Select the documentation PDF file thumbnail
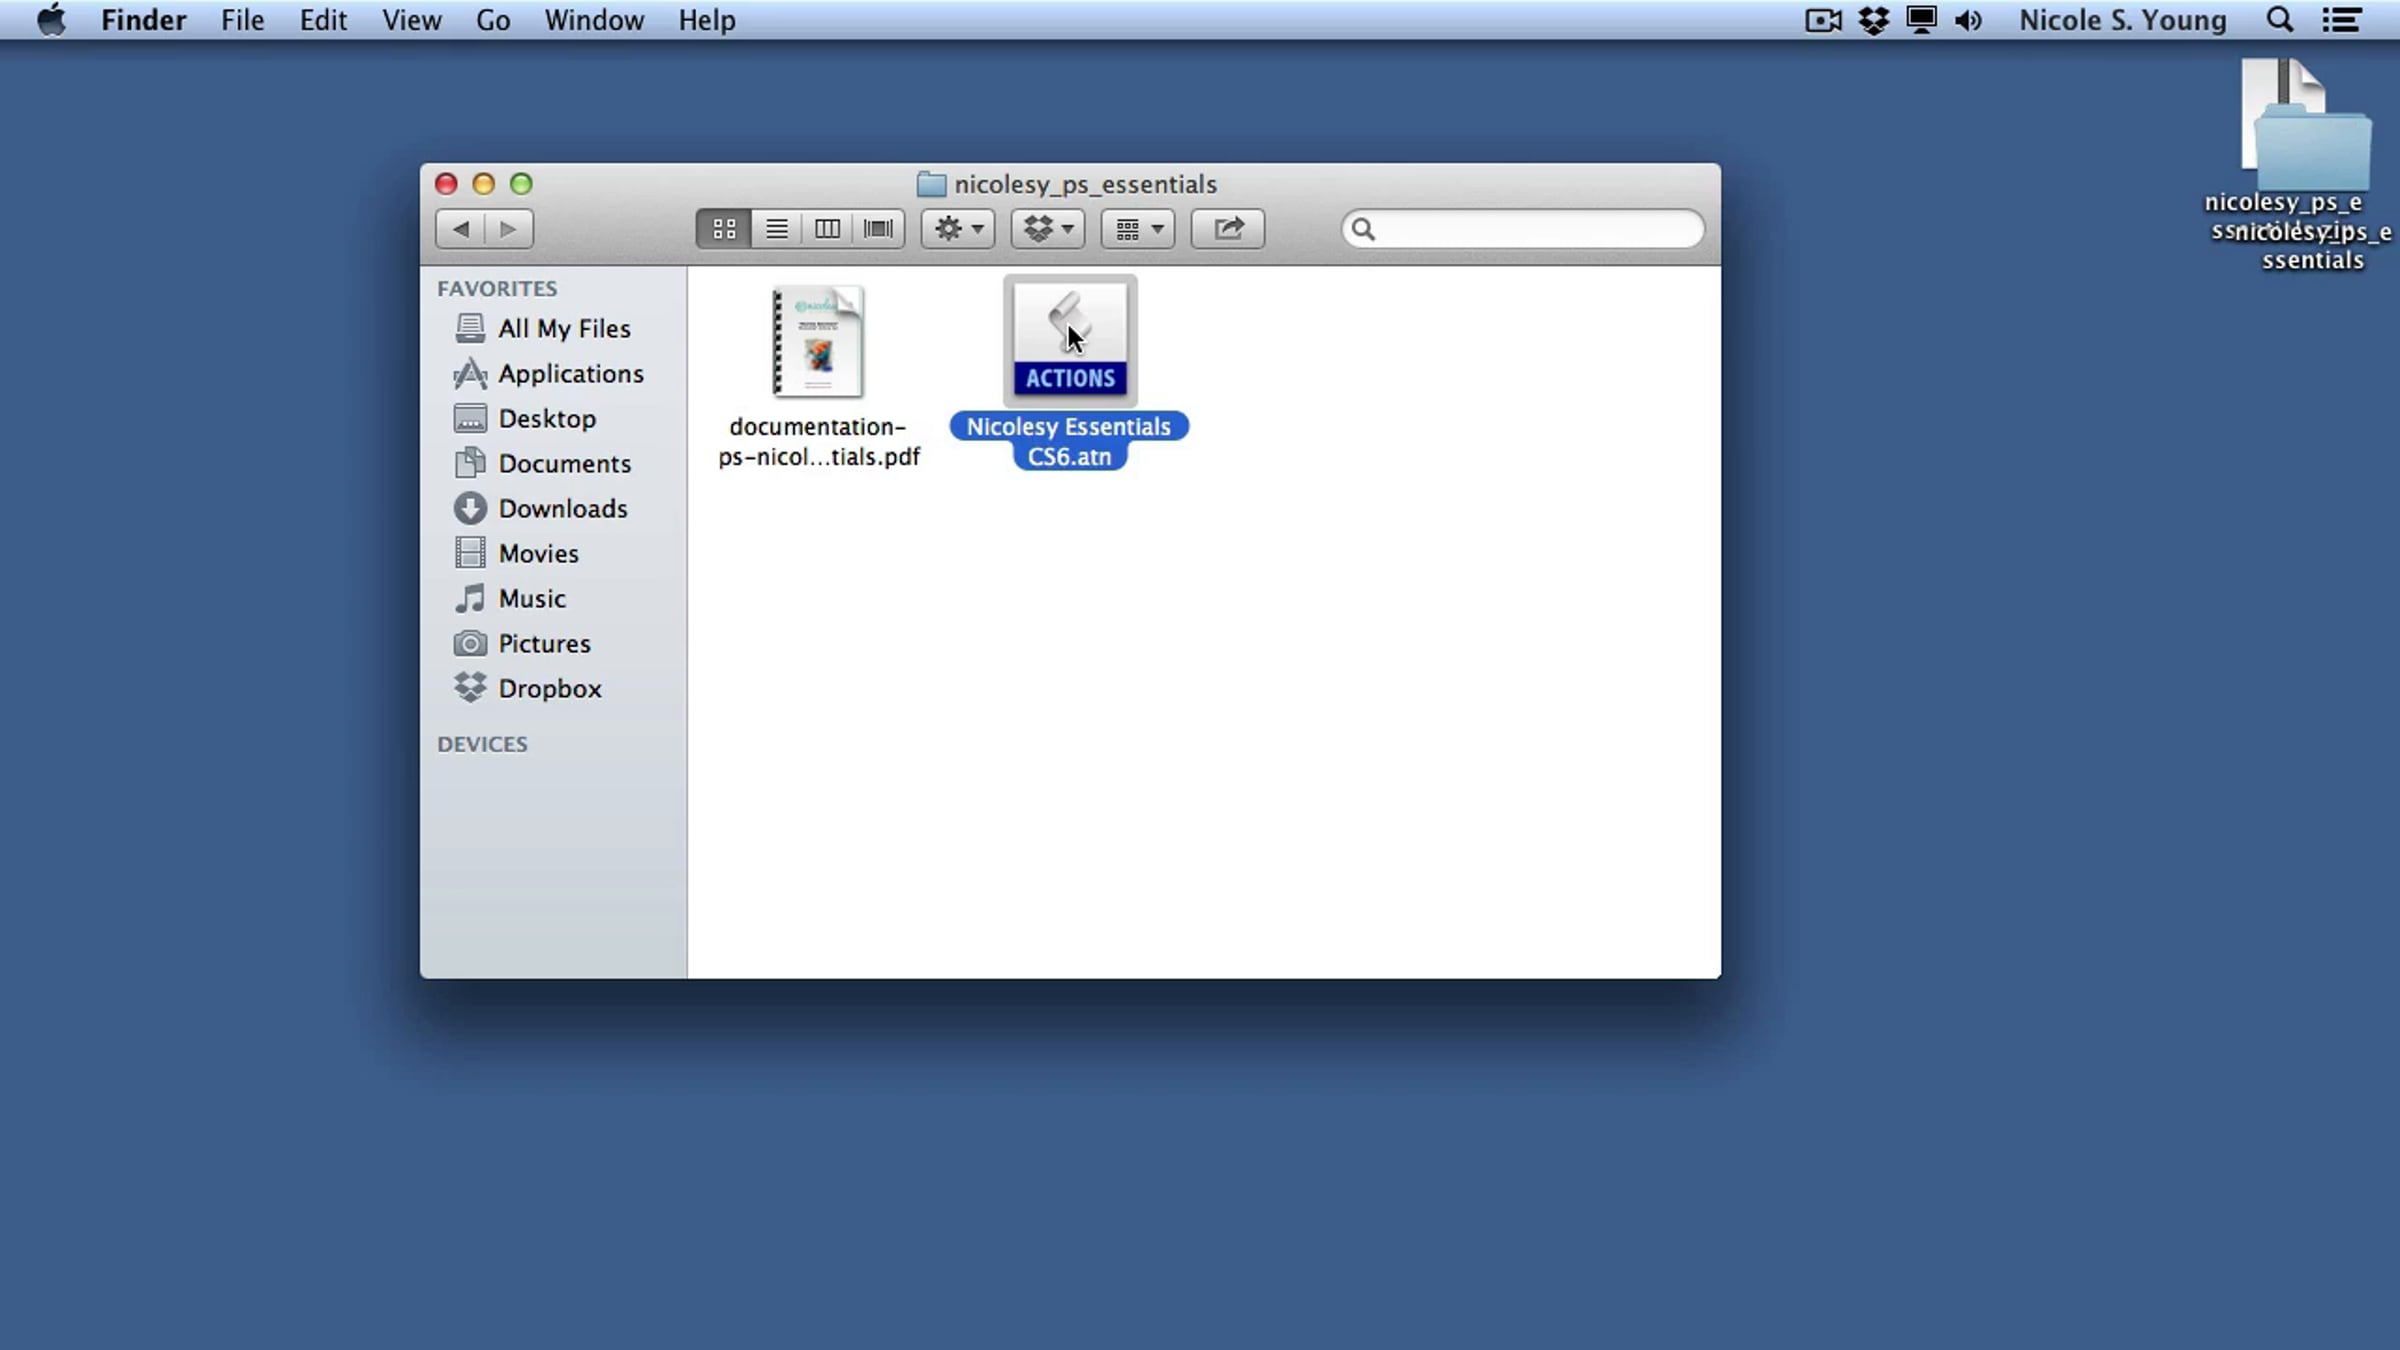 coord(818,341)
